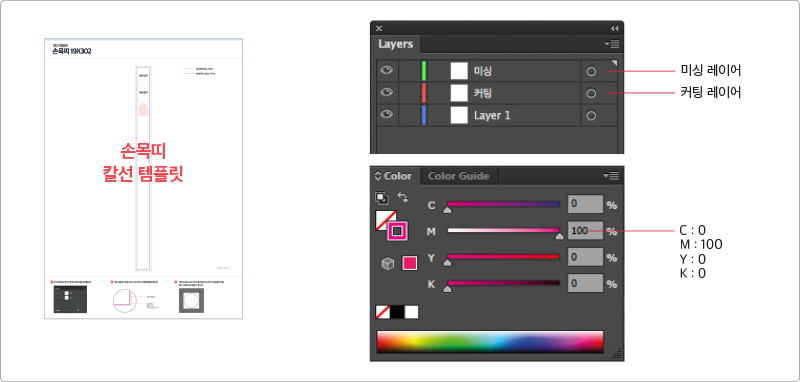The height and width of the screenshot is (382, 800).
Task: Close the Layers panel with X
Action: pos(379,29)
